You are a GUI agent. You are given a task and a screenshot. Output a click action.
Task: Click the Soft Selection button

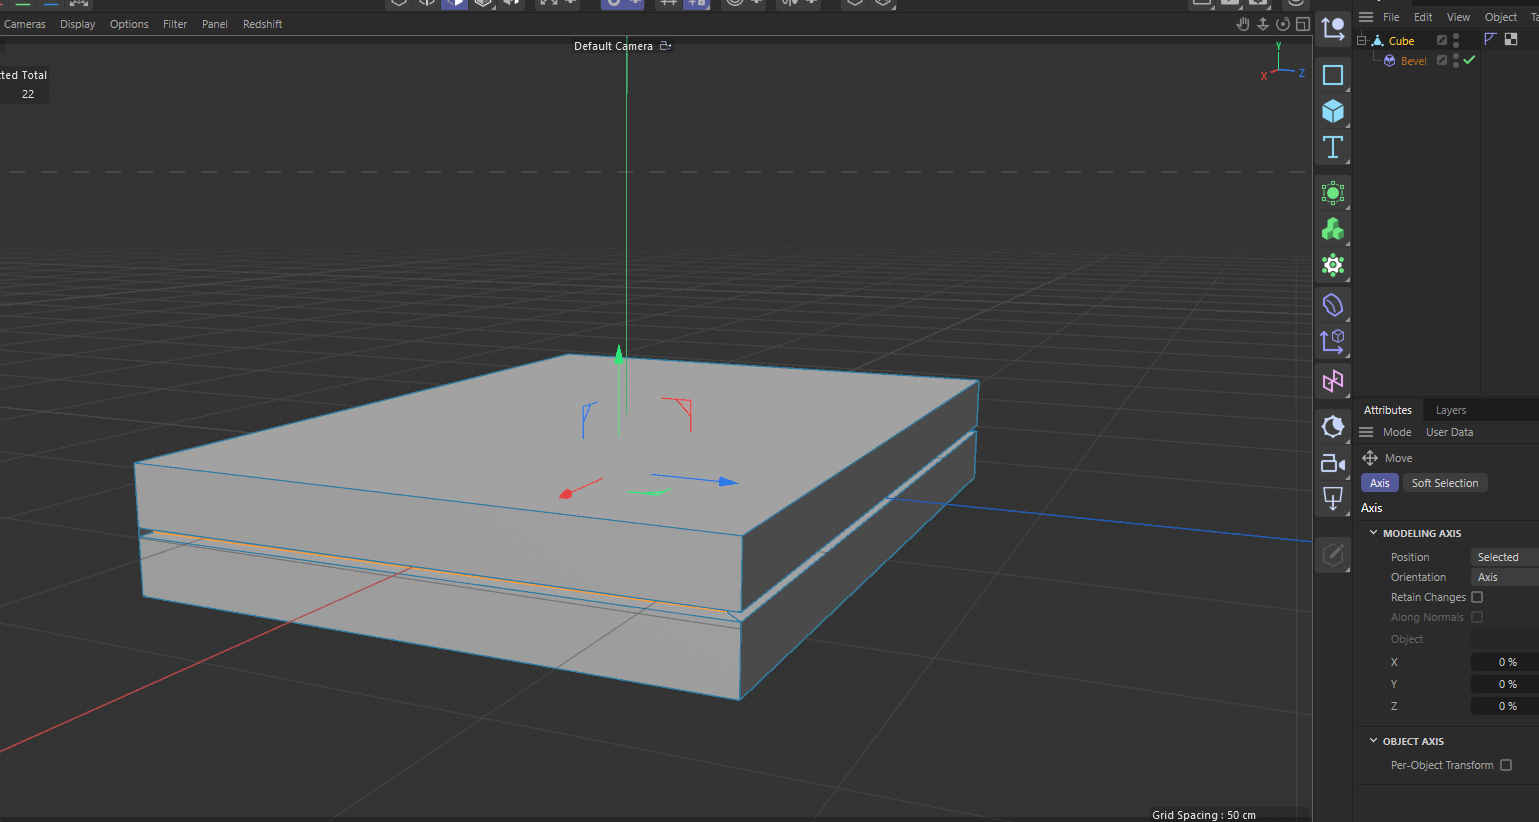click(1444, 483)
